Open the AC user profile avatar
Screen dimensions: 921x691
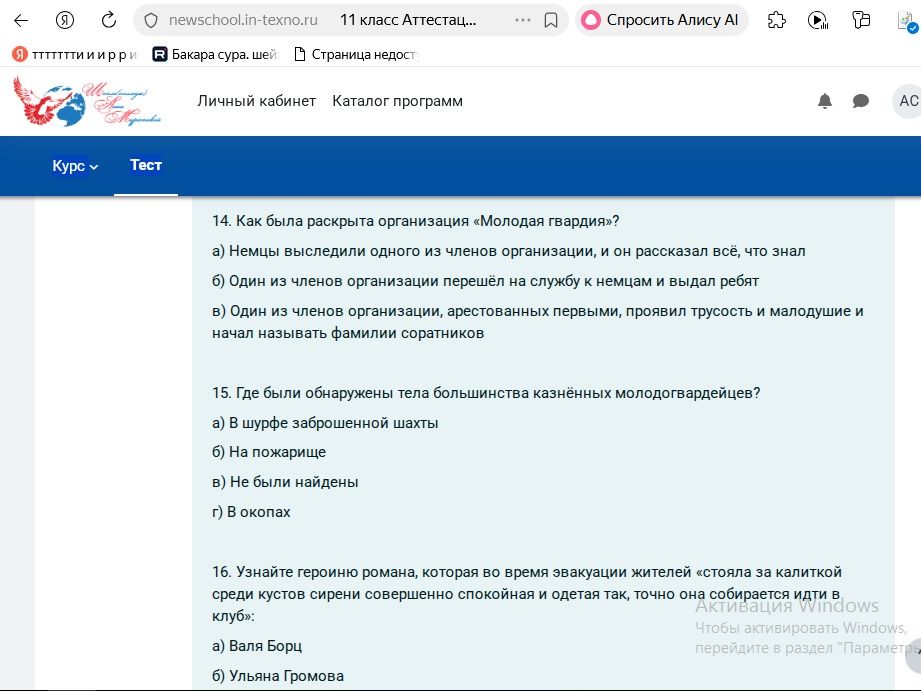point(907,101)
